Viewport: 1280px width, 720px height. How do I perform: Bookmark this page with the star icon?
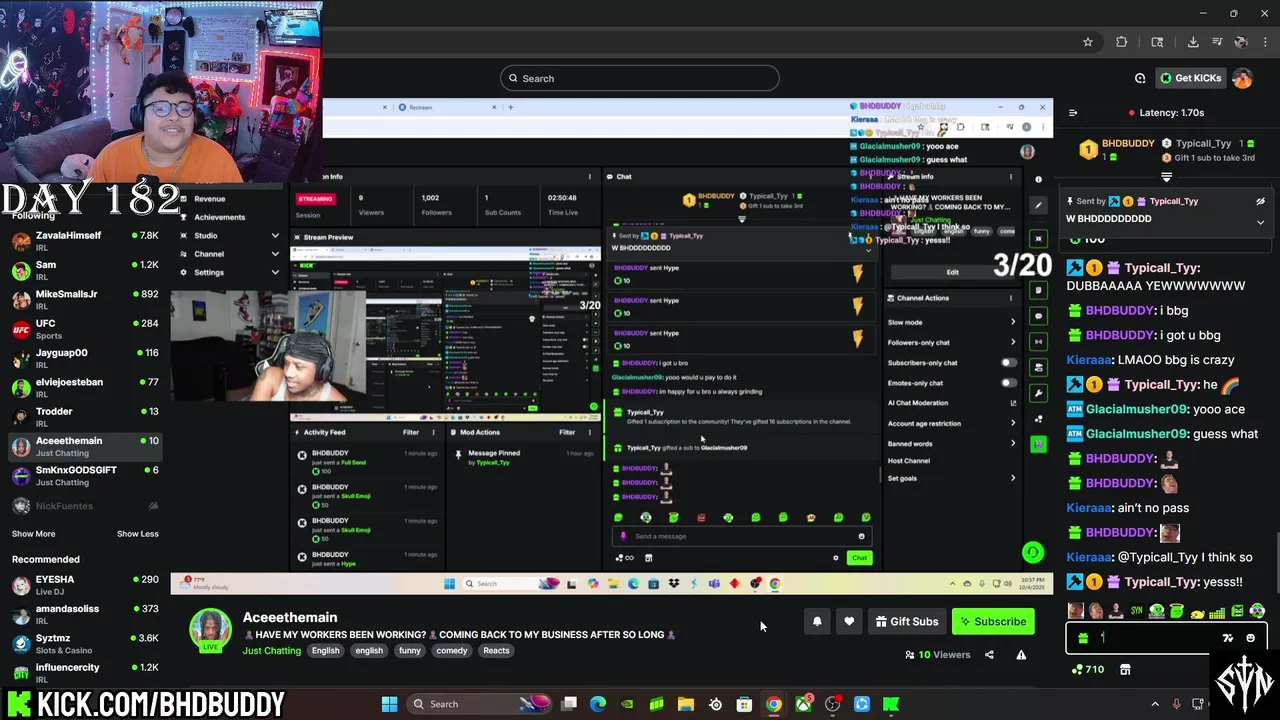(x=1088, y=42)
